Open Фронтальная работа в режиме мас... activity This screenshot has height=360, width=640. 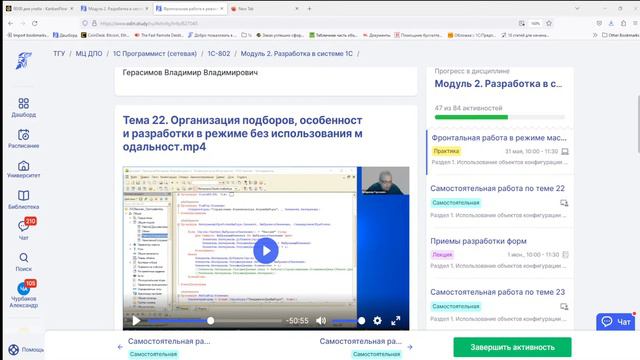tap(499, 138)
